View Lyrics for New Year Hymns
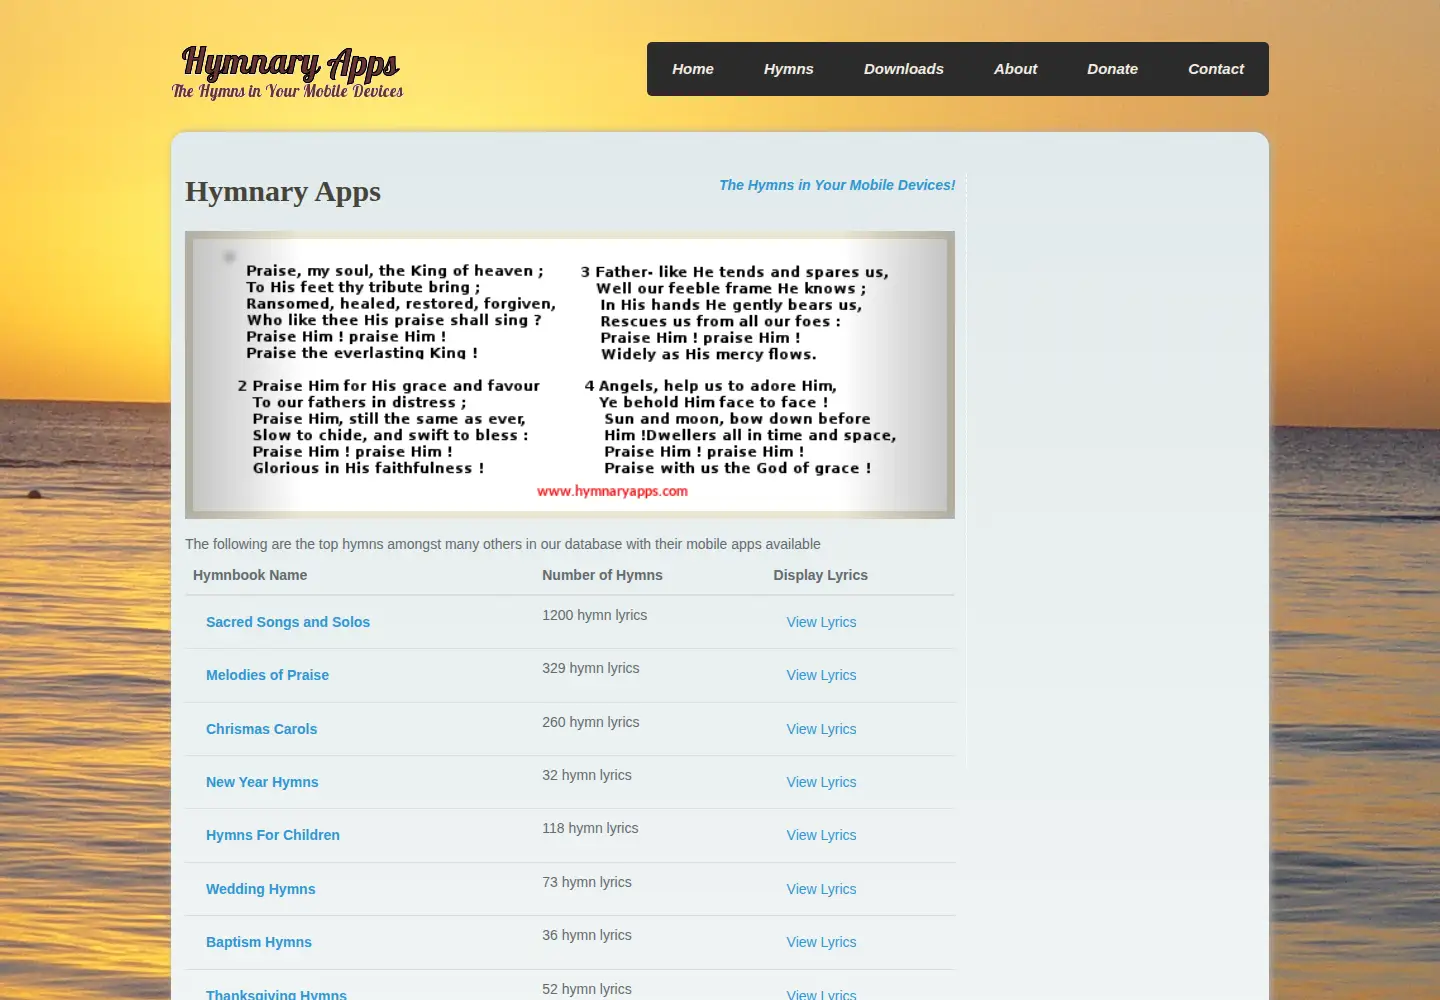 pos(821,782)
